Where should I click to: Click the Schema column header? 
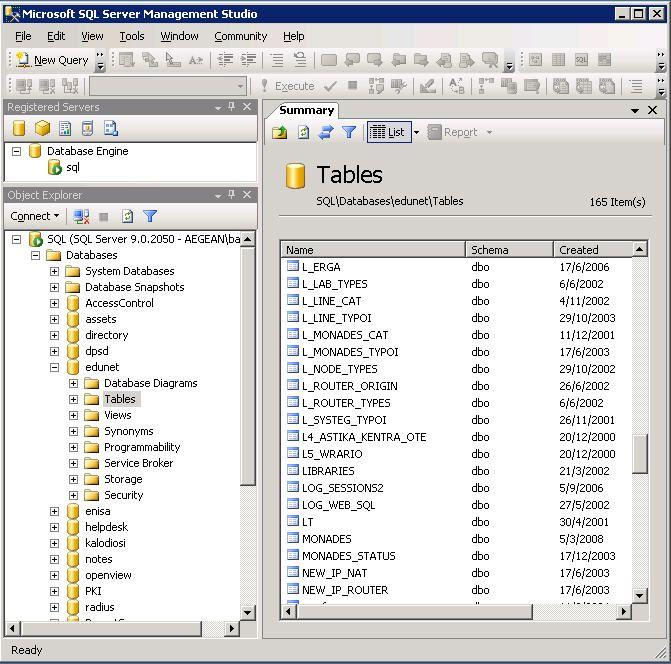(x=509, y=249)
